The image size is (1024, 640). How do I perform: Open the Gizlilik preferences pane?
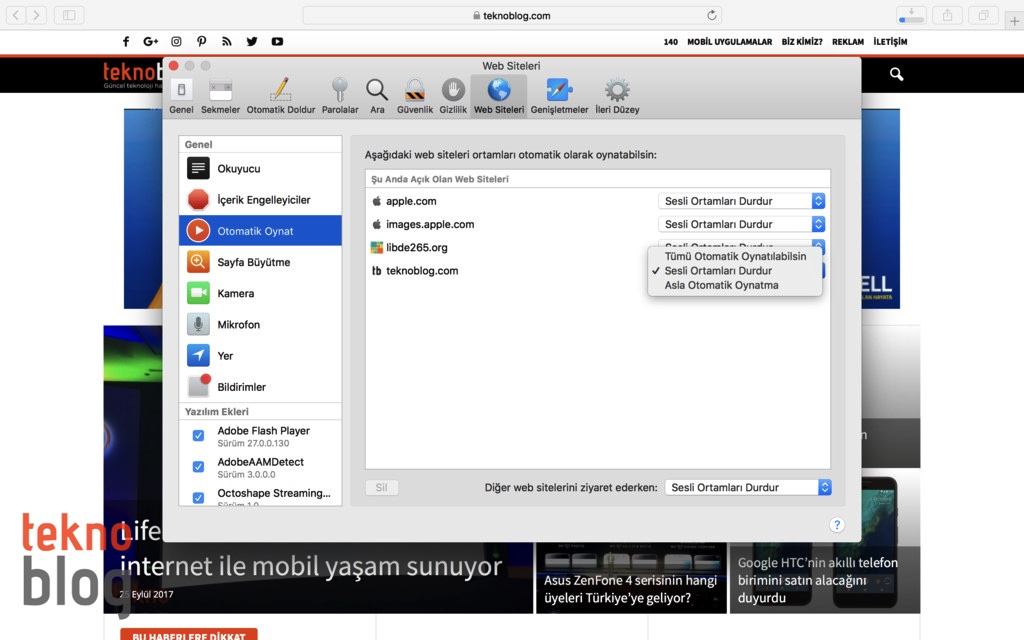click(x=453, y=97)
